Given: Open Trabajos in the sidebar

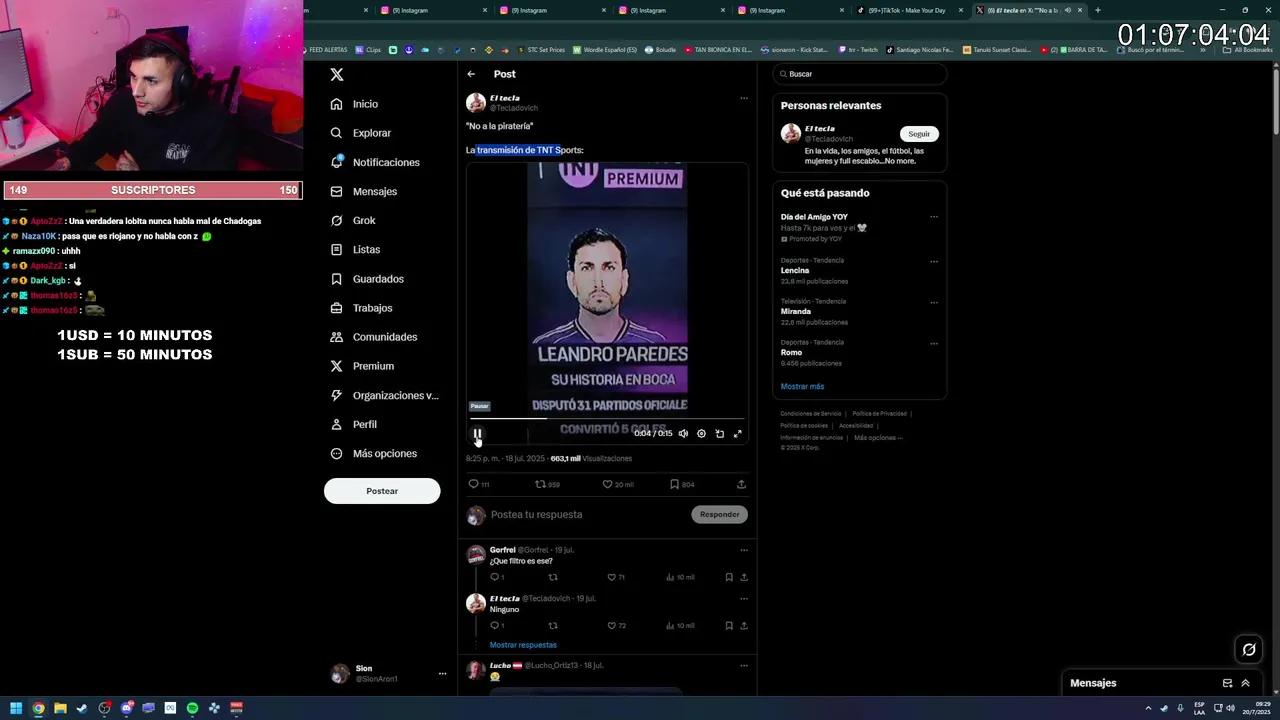Looking at the screenshot, I should coord(361,308).
